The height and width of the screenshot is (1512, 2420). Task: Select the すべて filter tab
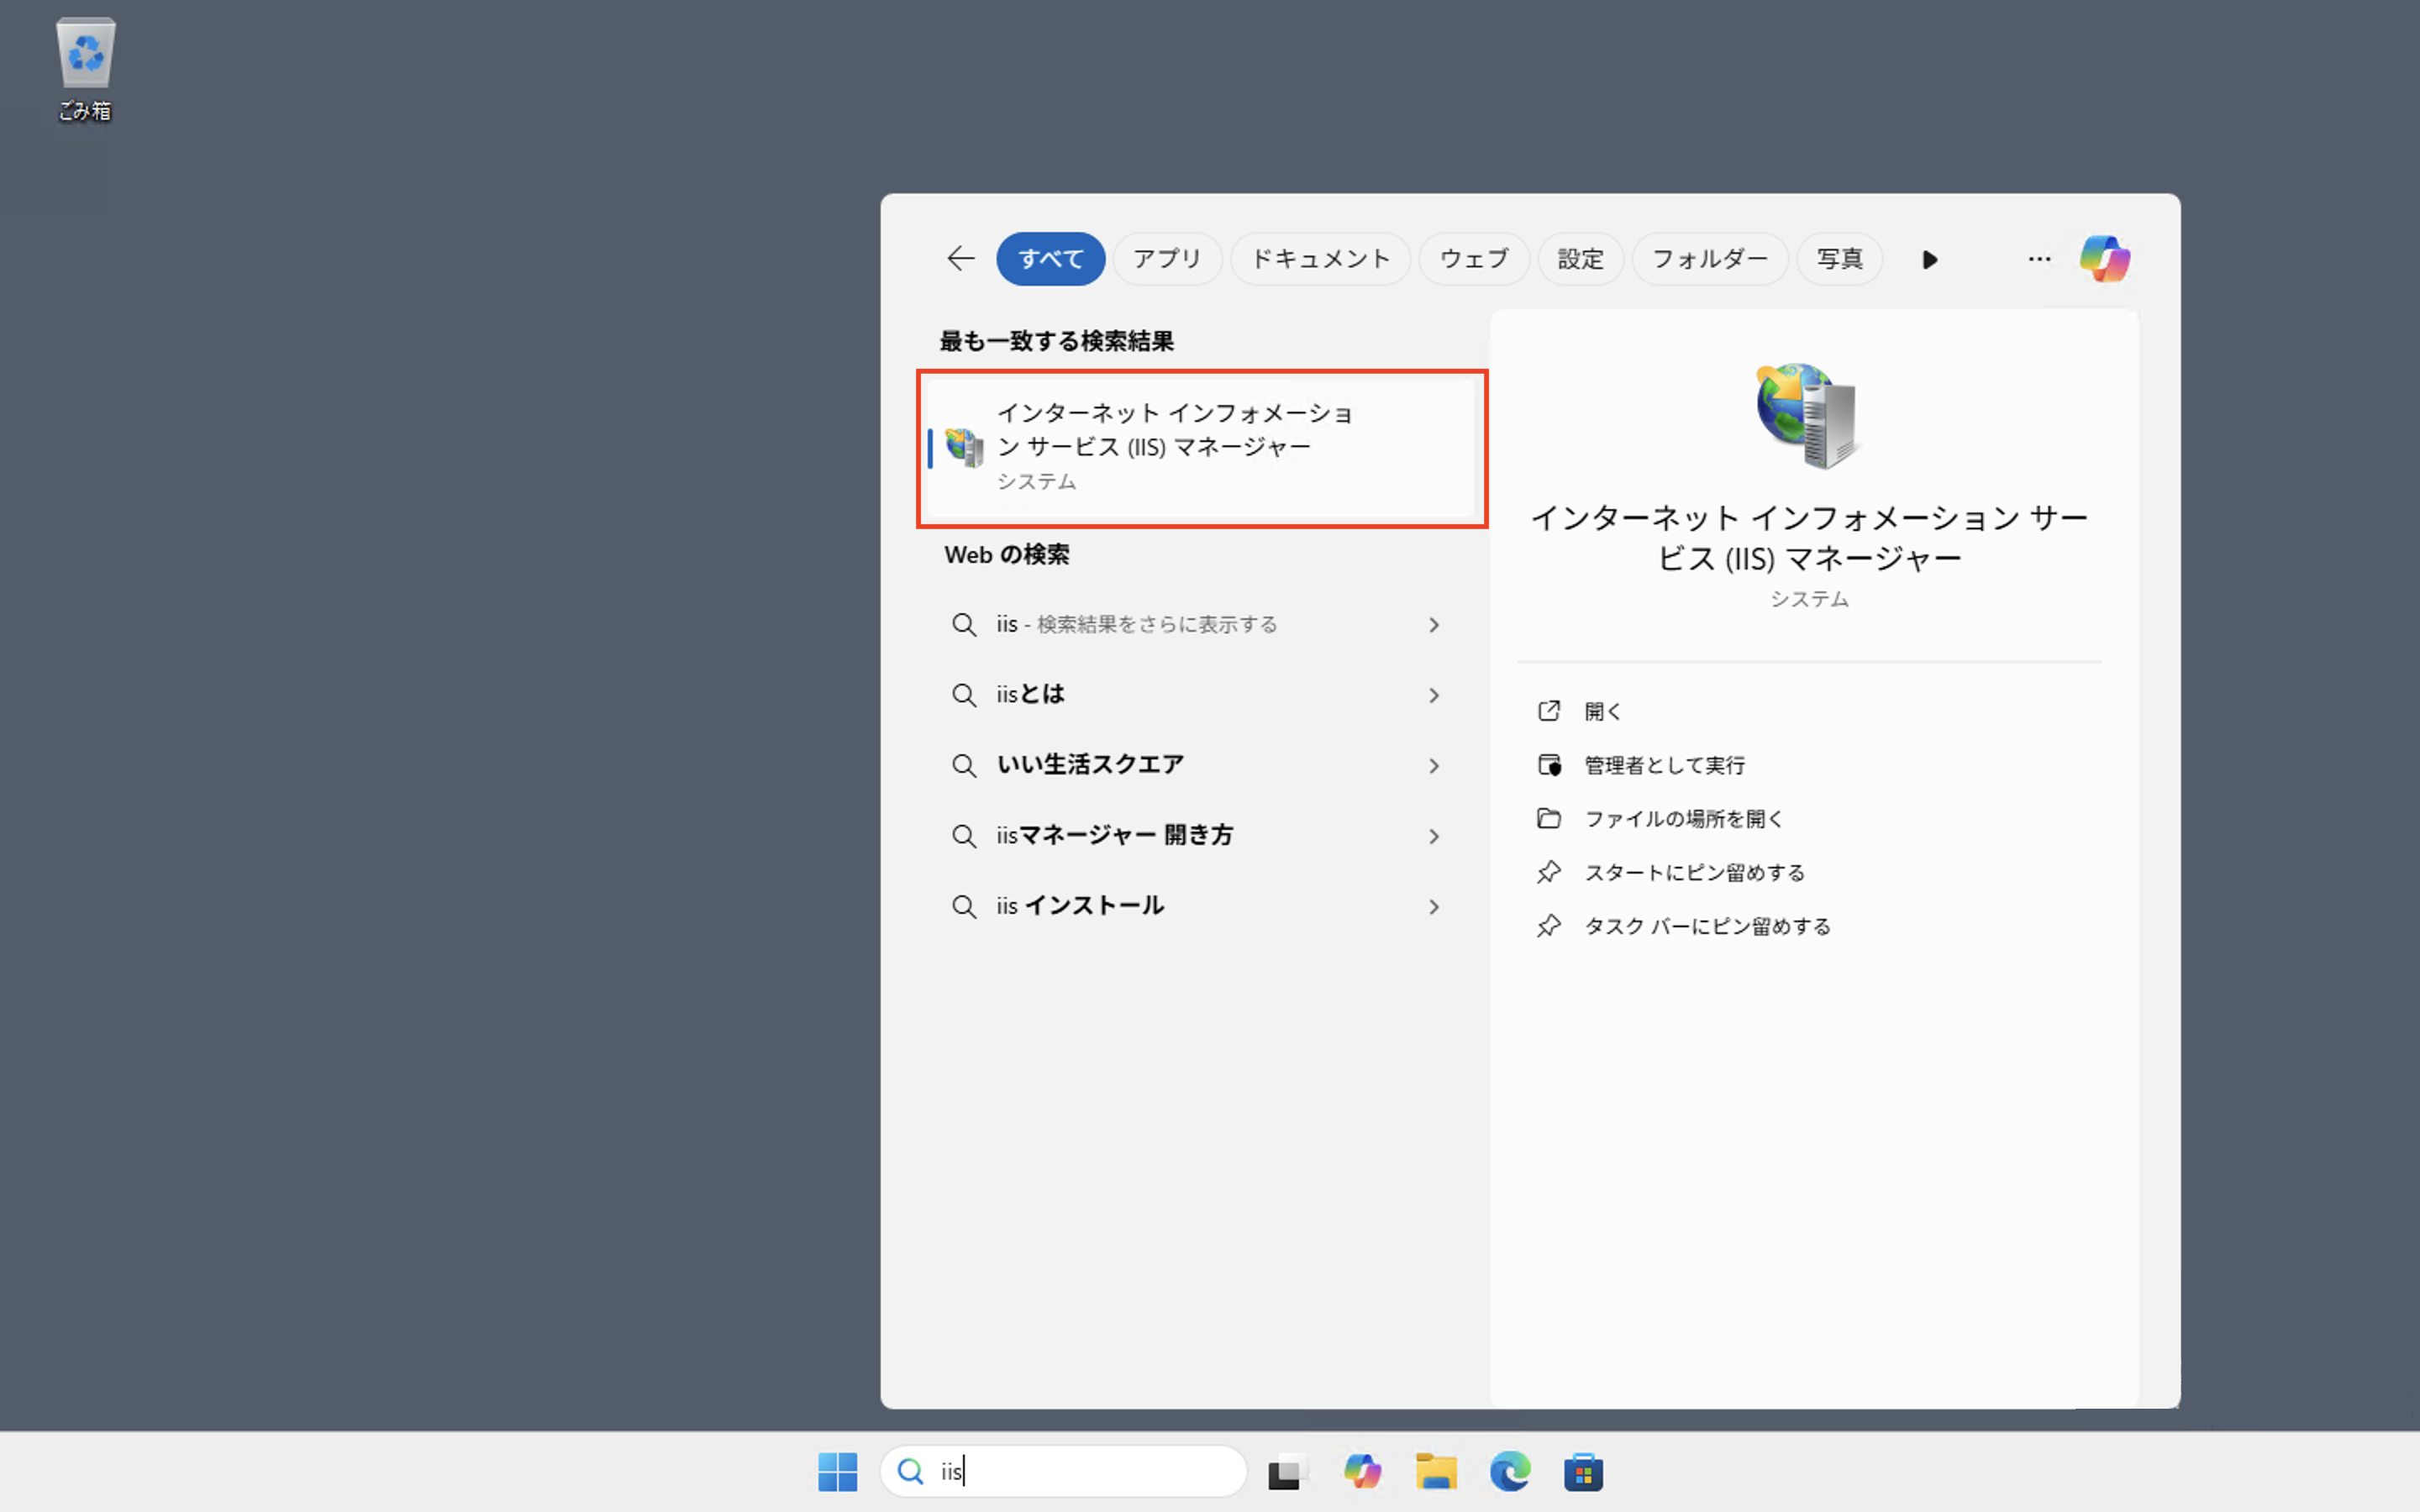[x=1050, y=259]
